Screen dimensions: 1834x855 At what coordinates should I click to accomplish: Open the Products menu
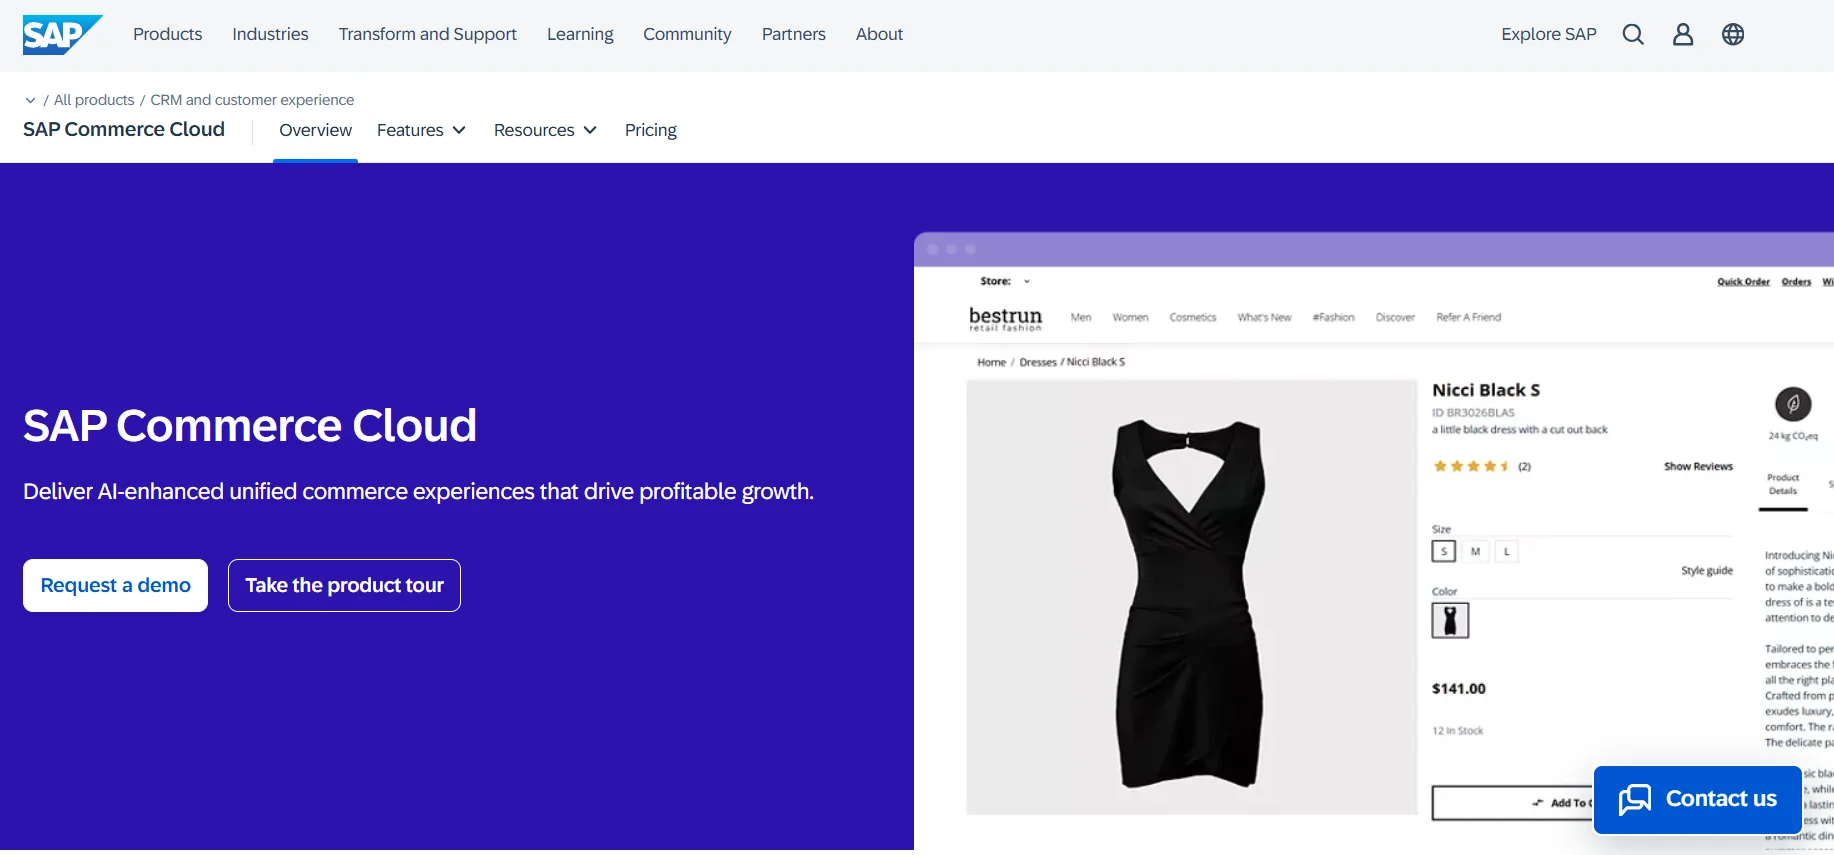click(167, 34)
